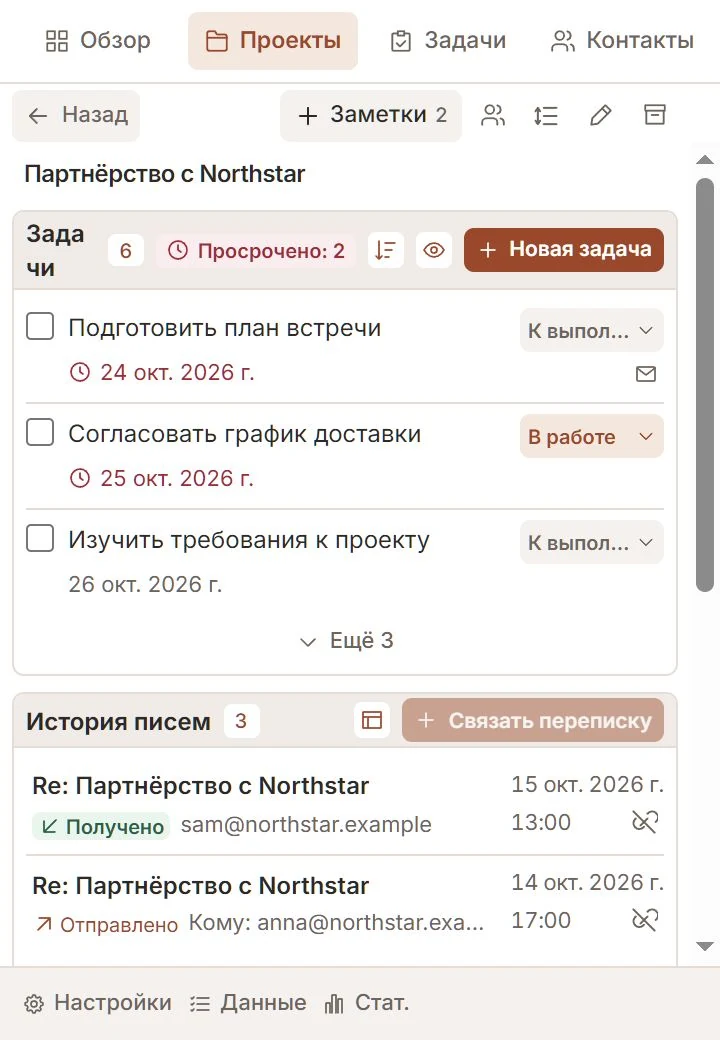Open email from sam@northstar.example
The height and width of the screenshot is (1040, 720).
(345, 805)
